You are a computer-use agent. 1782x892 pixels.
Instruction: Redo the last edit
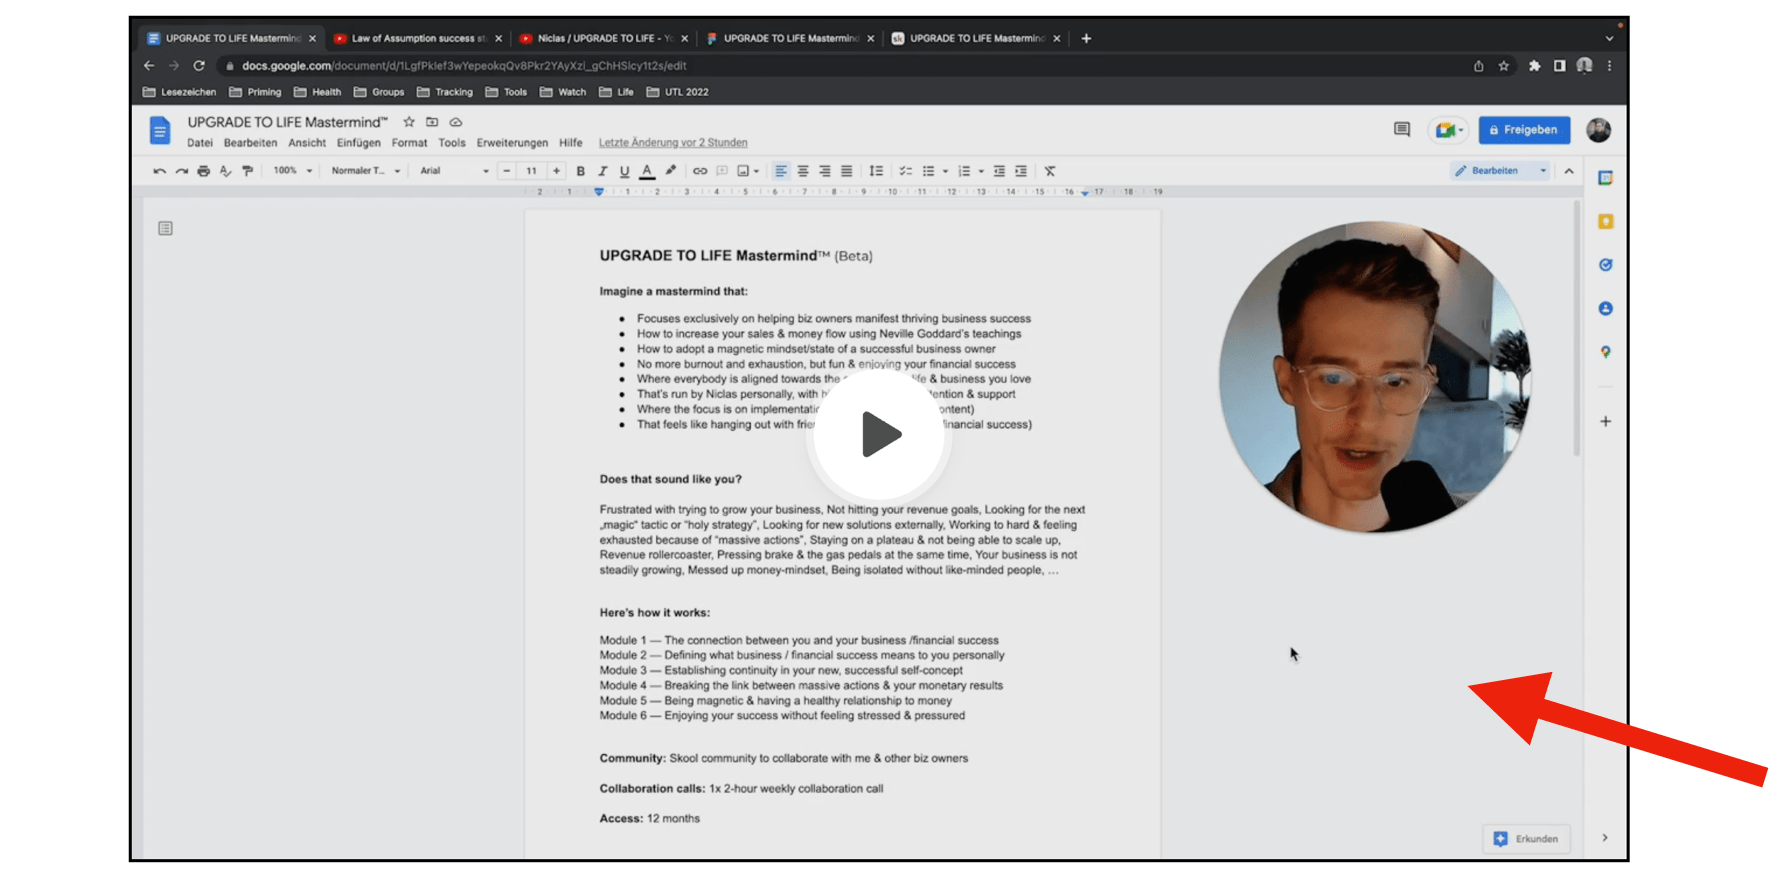click(181, 171)
